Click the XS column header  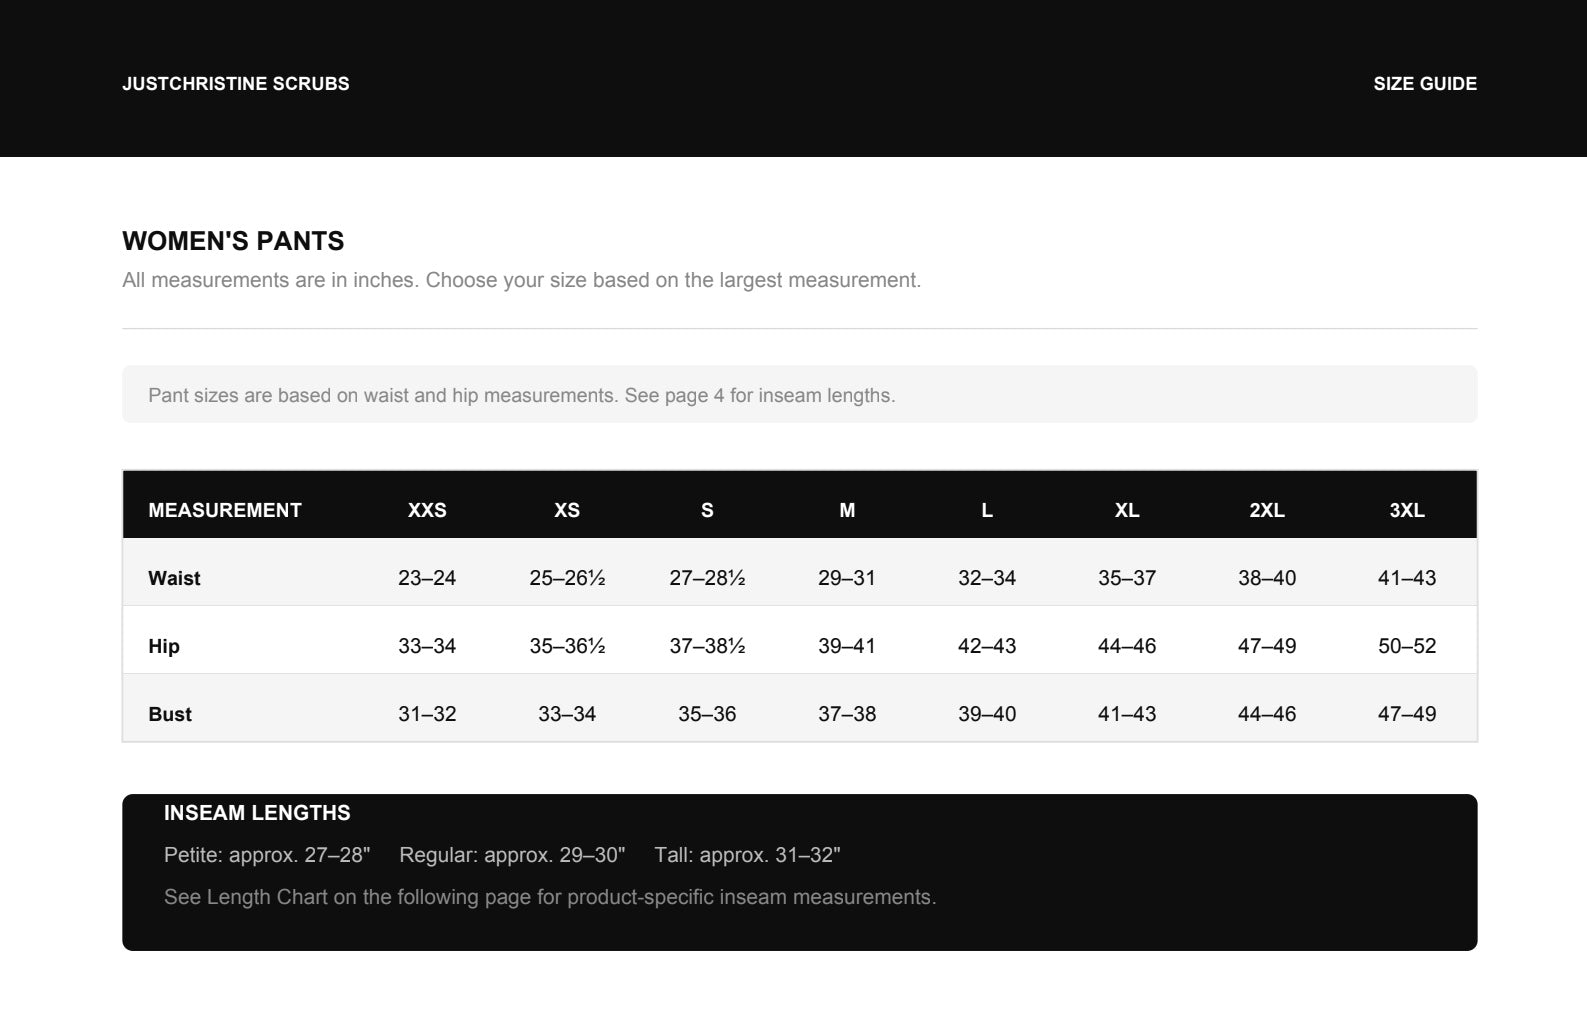pos(567,510)
